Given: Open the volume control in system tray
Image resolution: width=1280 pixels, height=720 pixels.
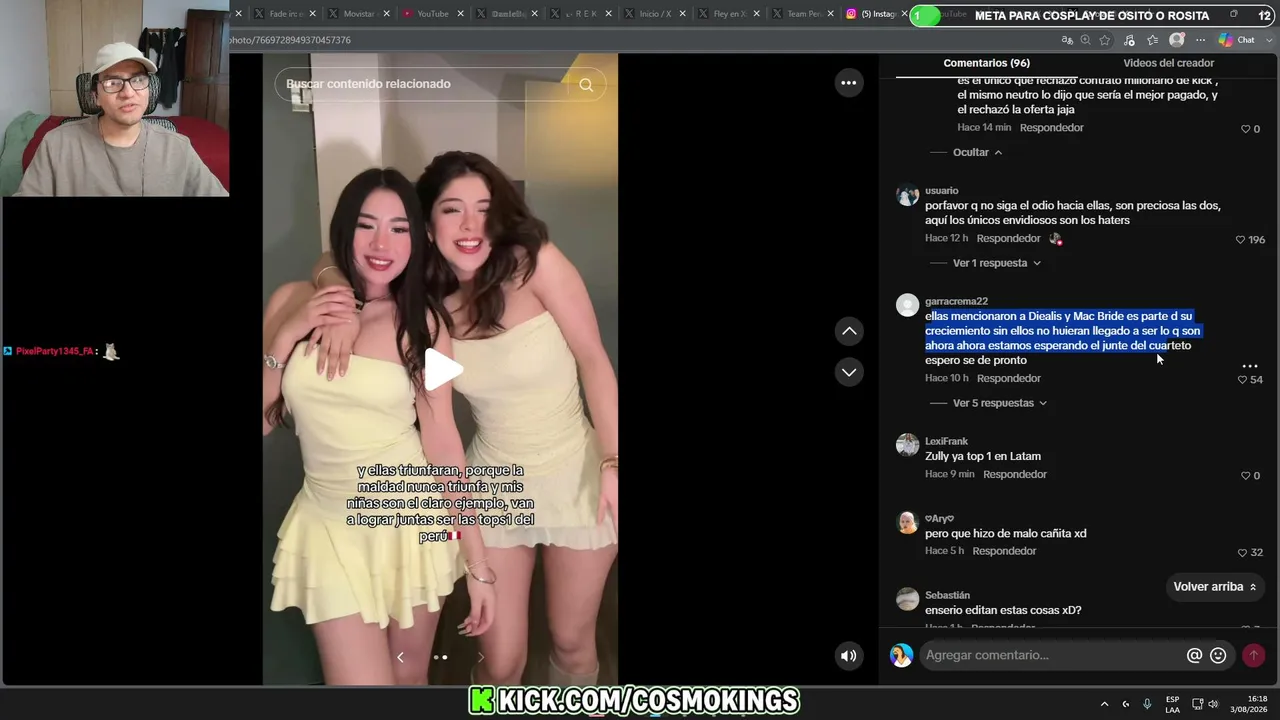Looking at the screenshot, I should (x=1213, y=704).
